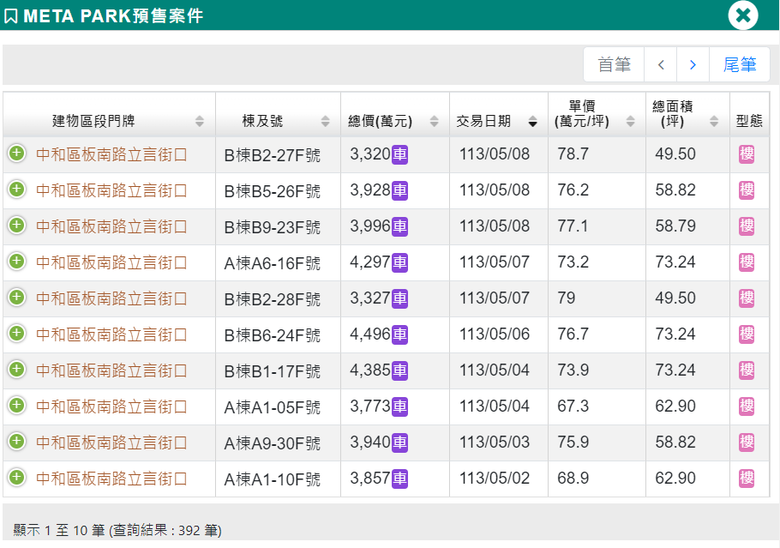The image size is (780, 548).
Task: Click the 車 parking badge beside 4,385
Action: coord(399,371)
